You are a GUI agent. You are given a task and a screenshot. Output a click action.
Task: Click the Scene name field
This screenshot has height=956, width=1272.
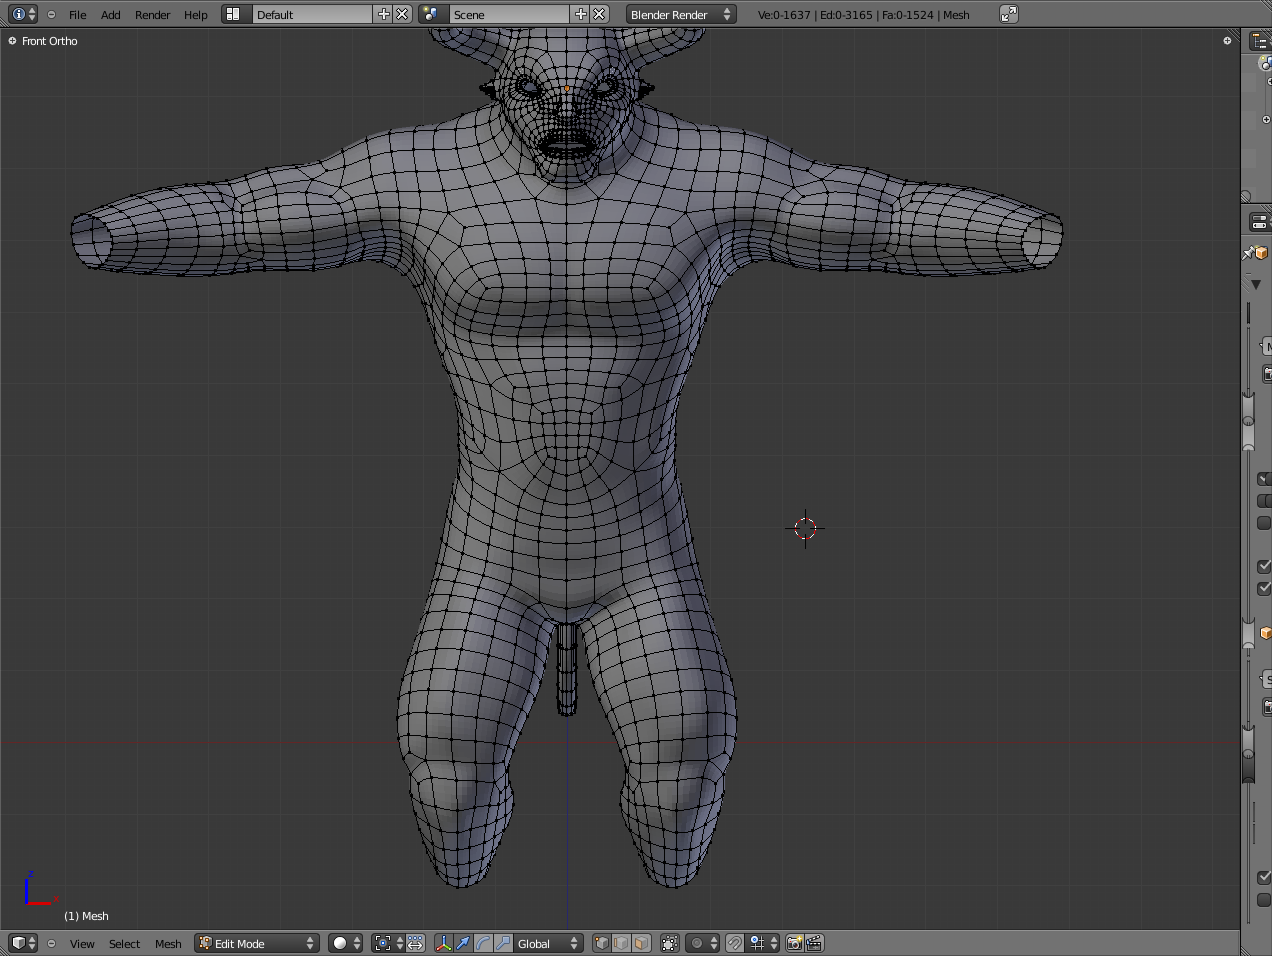(x=508, y=14)
